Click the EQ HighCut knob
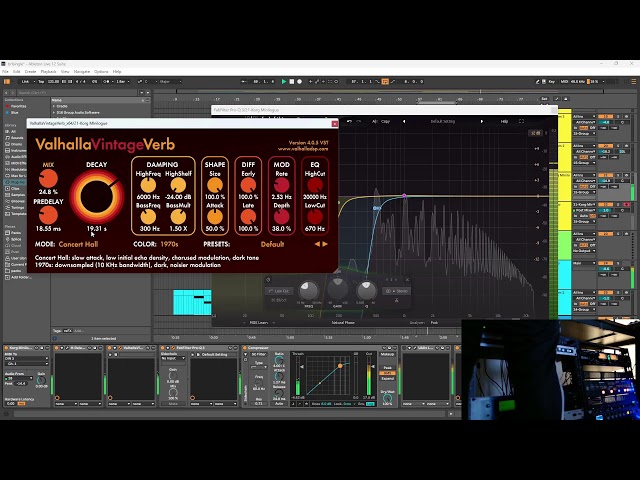The image size is (640, 480). (x=315, y=185)
